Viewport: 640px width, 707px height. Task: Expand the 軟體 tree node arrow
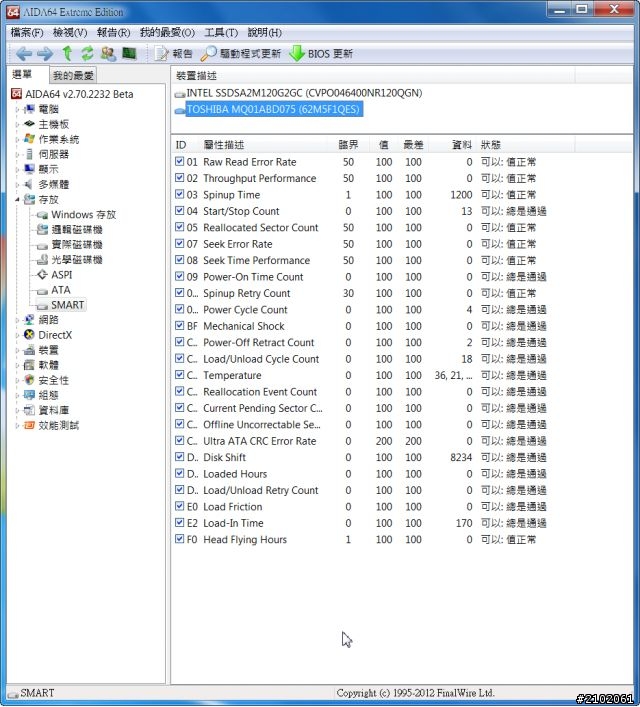[x=17, y=365]
